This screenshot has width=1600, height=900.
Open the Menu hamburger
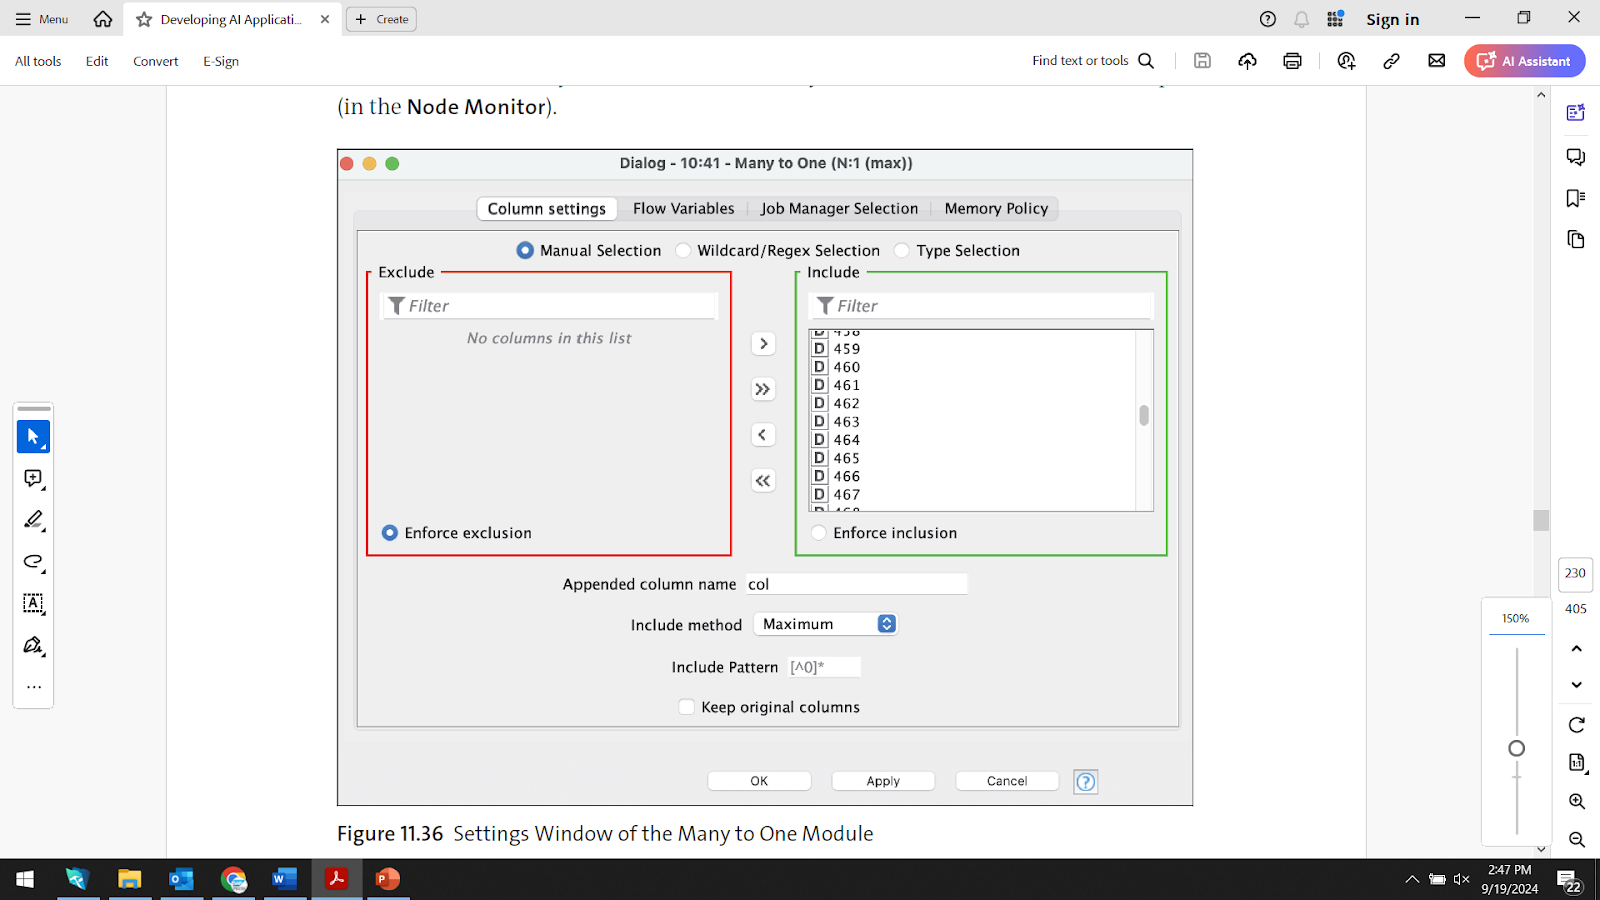42,19
